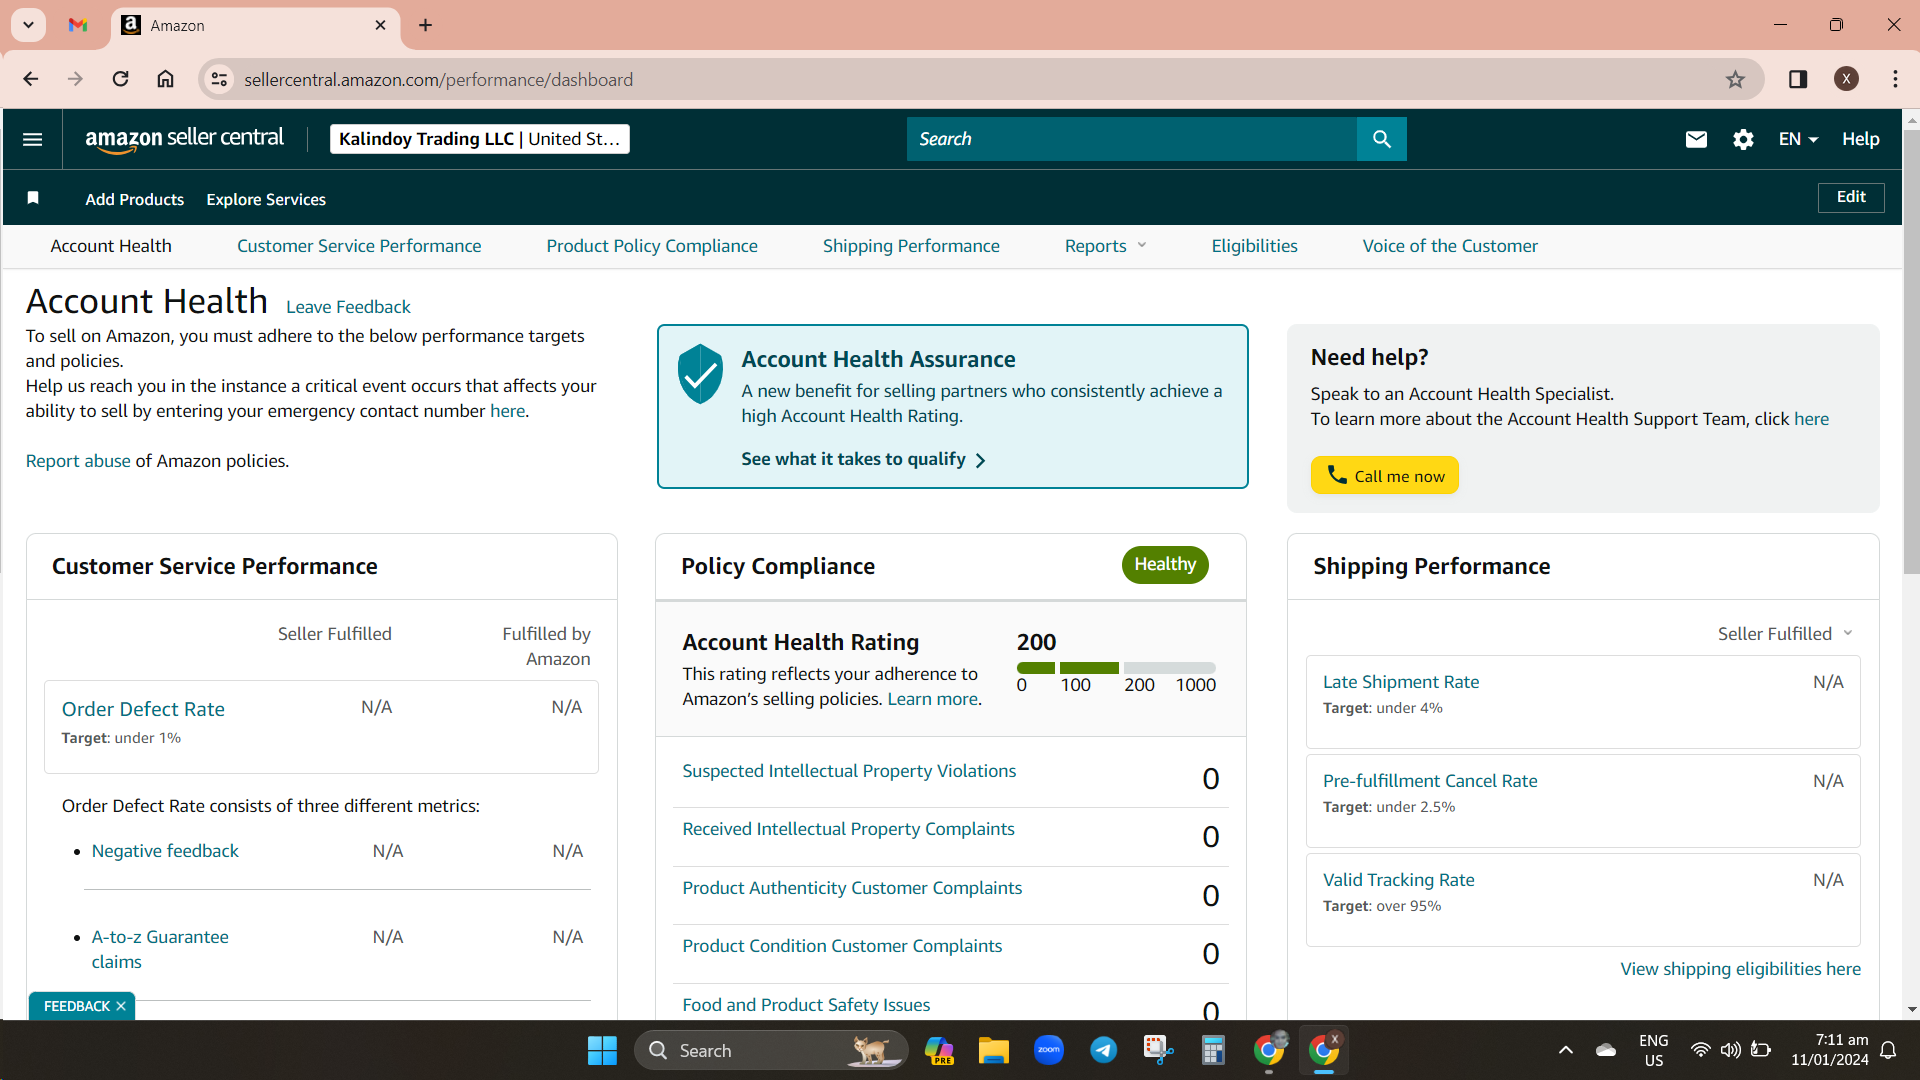Viewport: 1920px width, 1080px height.
Task: Change the Seller Fulfilled shipping dropdown
Action: pos(1785,634)
